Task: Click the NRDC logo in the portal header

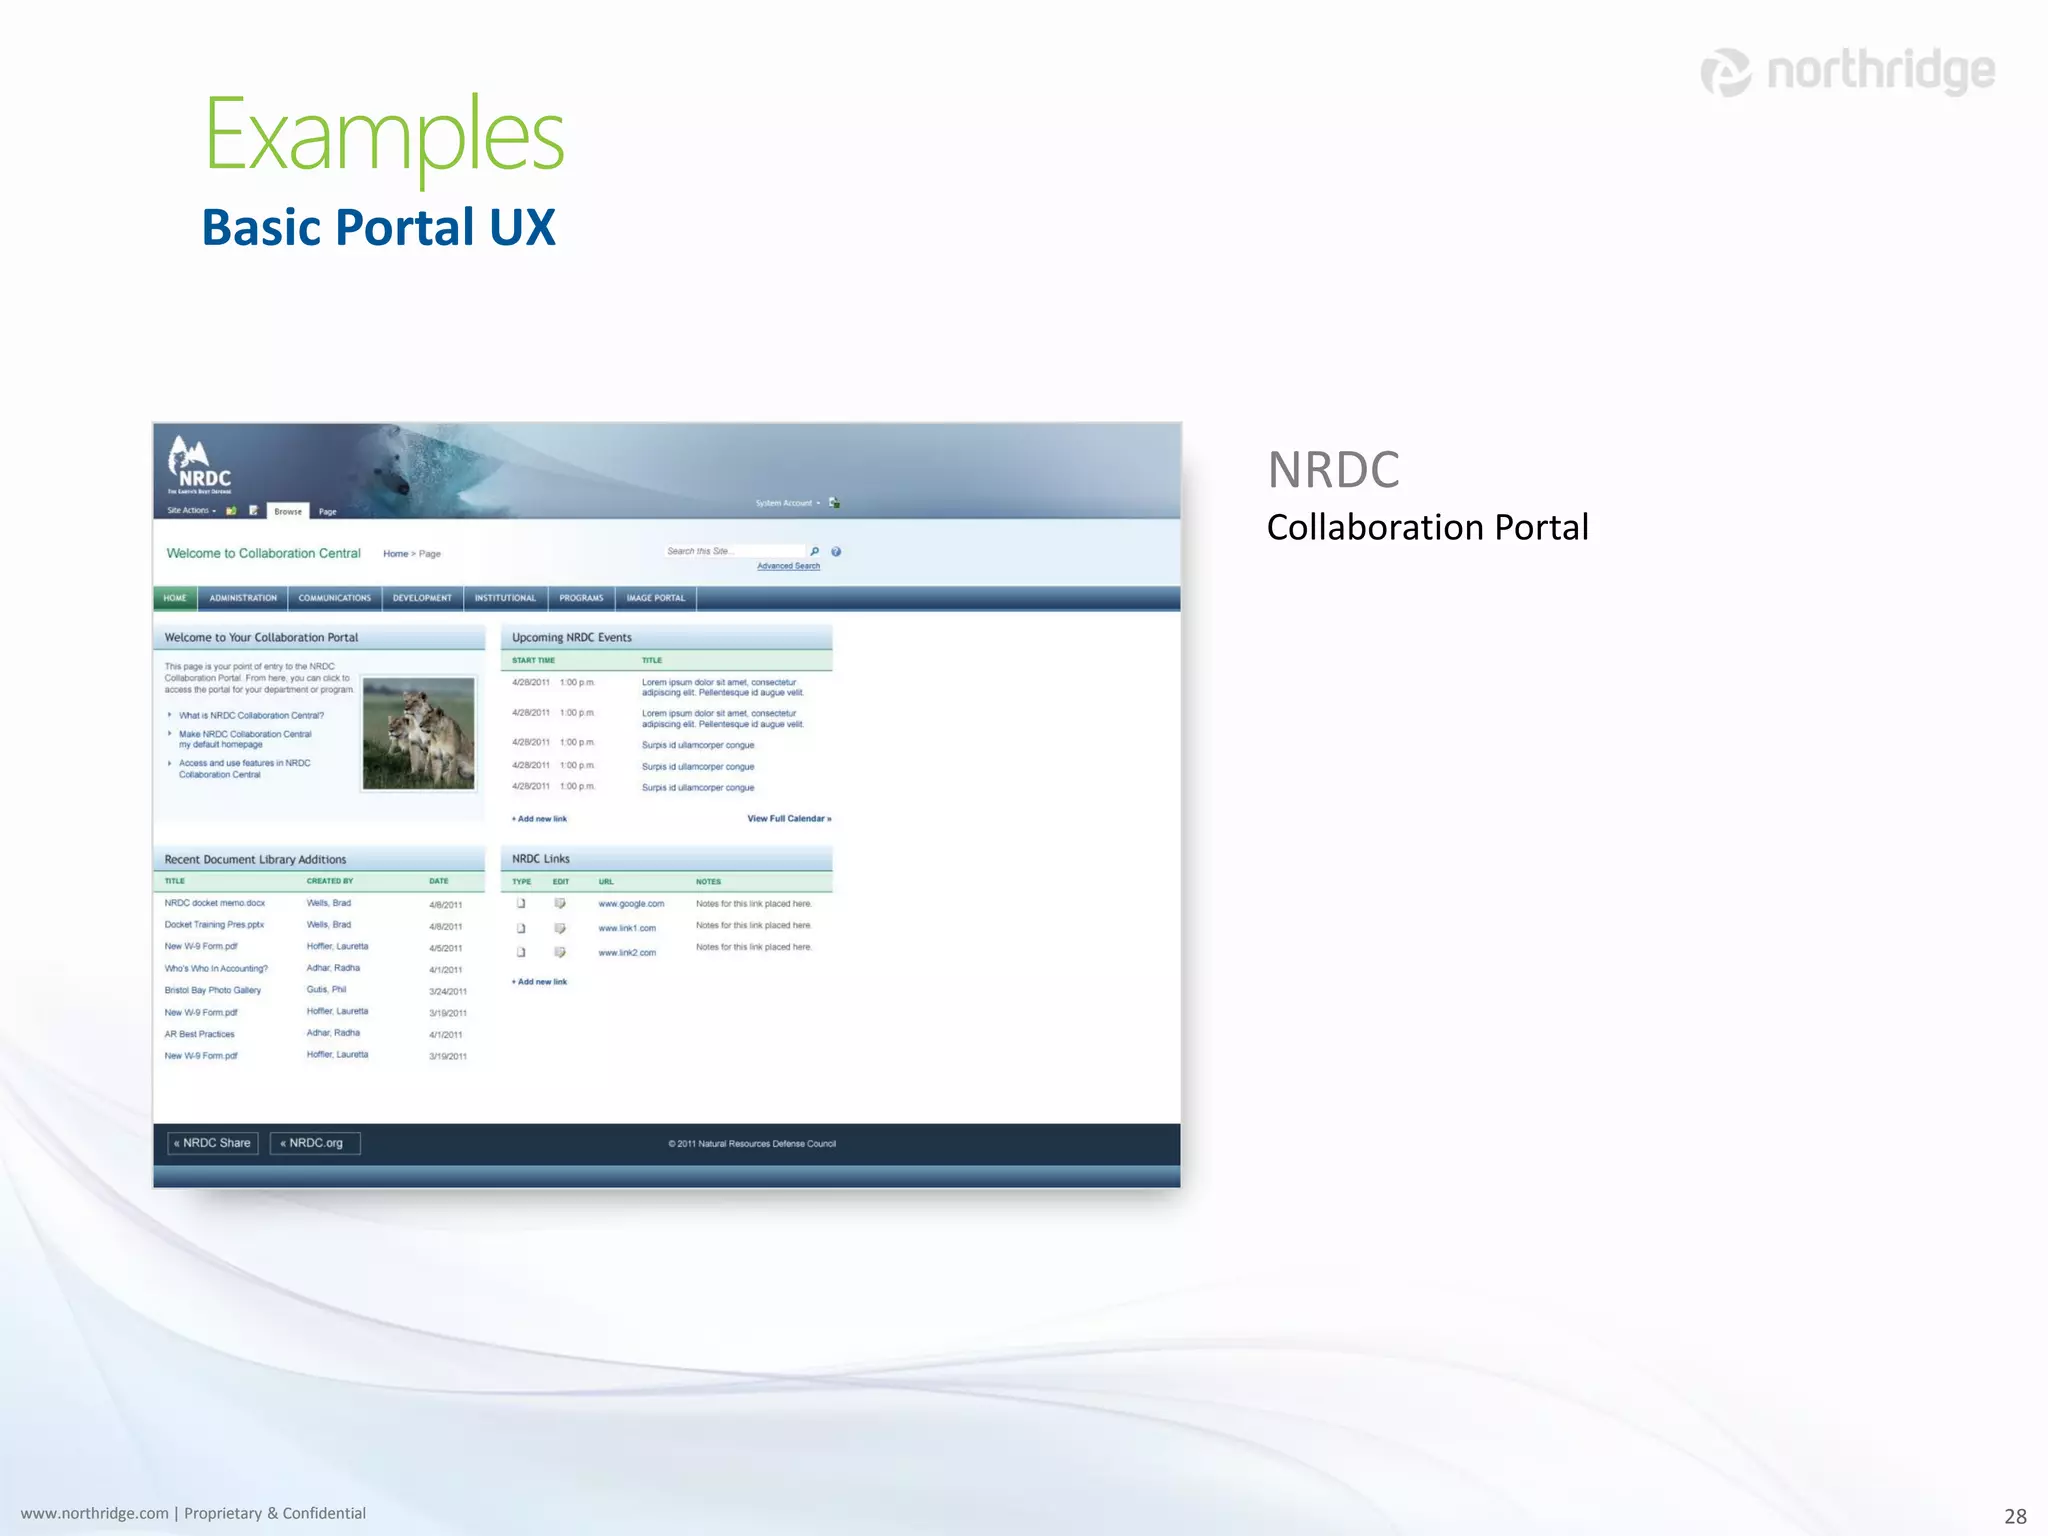Action: (199, 465)
